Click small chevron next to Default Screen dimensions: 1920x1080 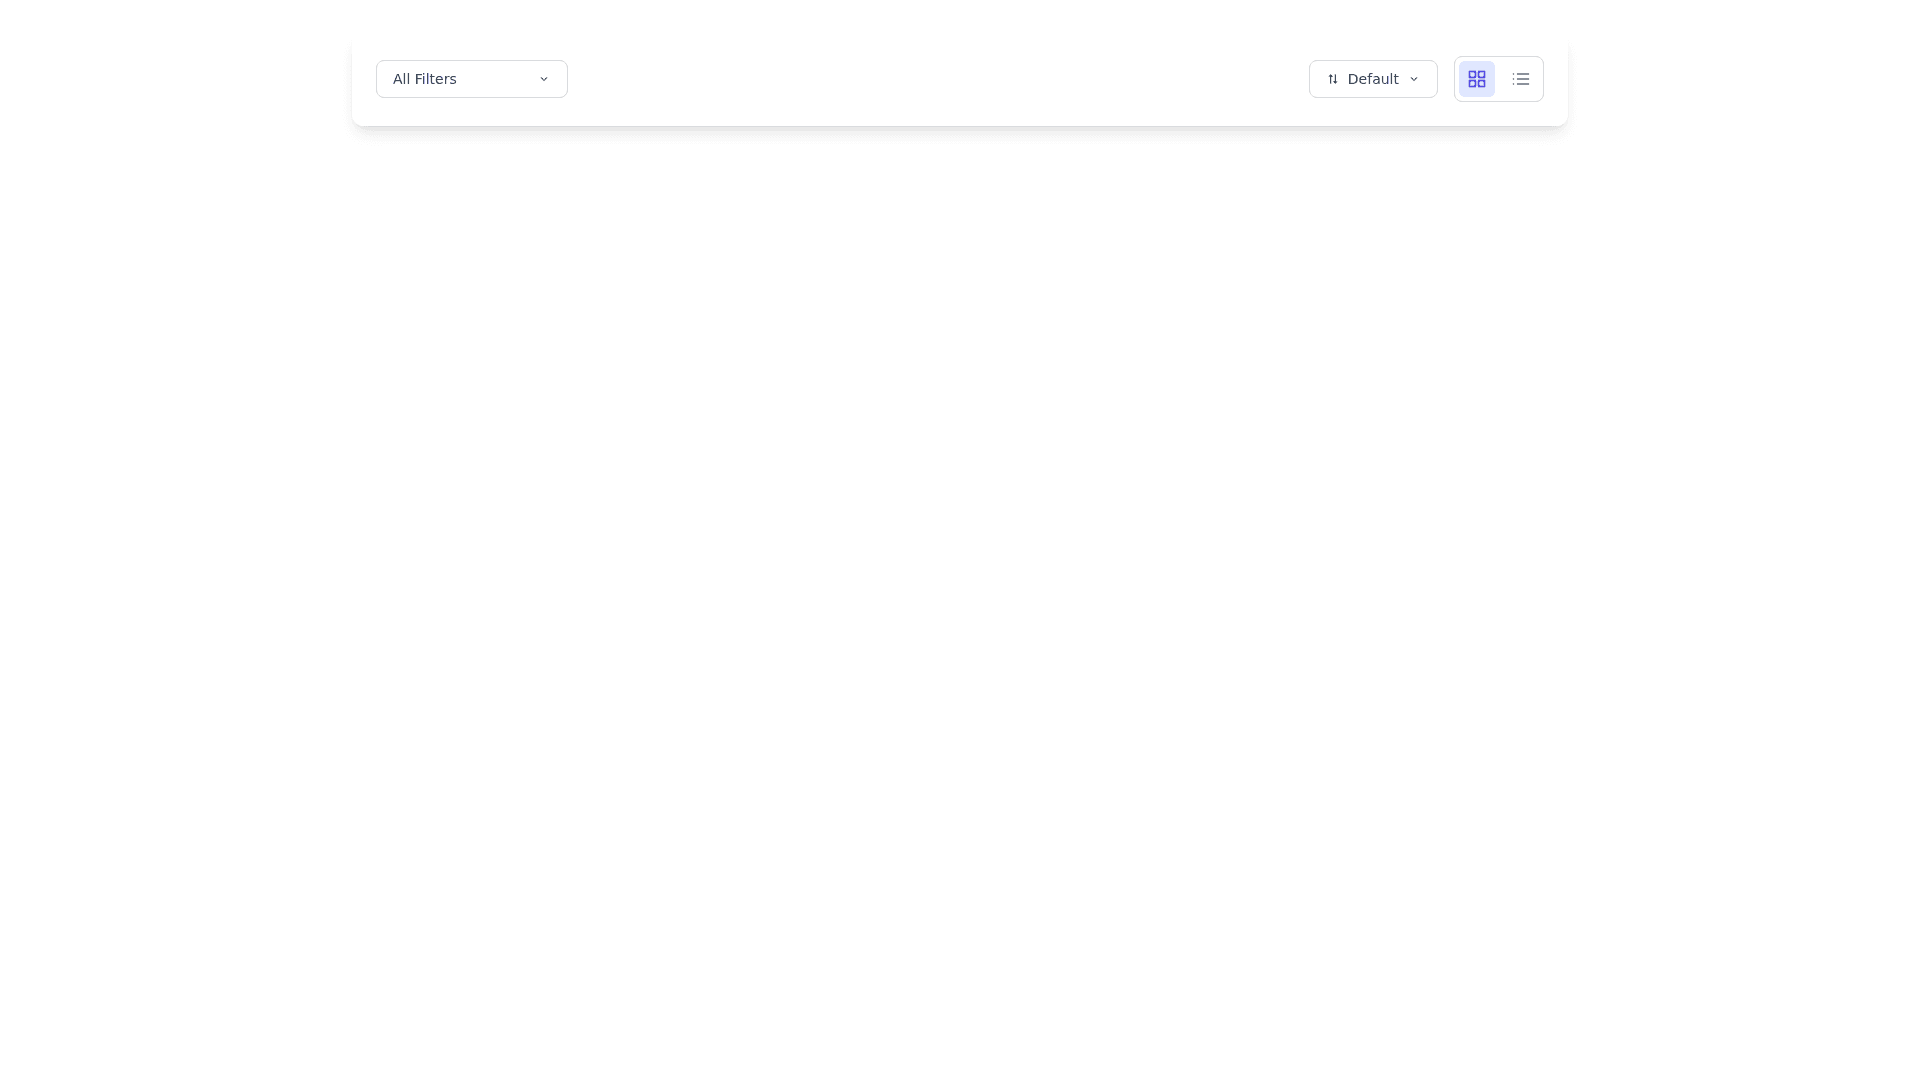pyautogui.click(x=1413, y=79)
